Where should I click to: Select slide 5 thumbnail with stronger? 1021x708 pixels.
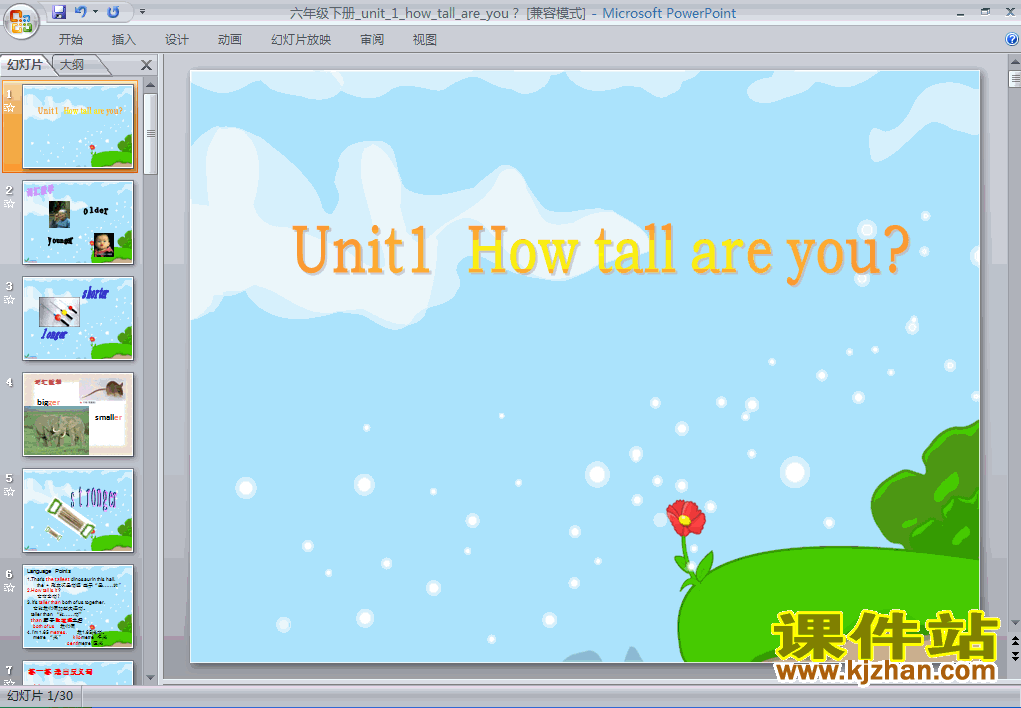pos(77,511)
